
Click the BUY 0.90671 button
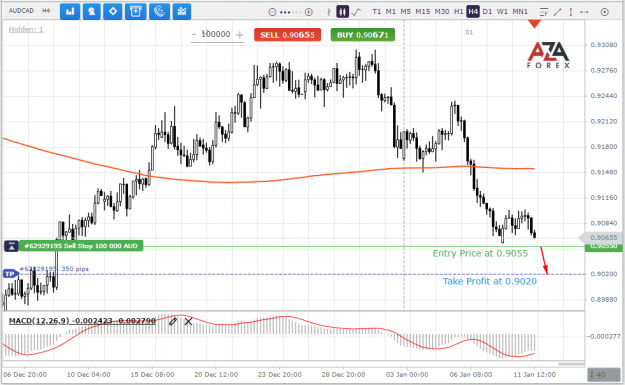[363, 35]
